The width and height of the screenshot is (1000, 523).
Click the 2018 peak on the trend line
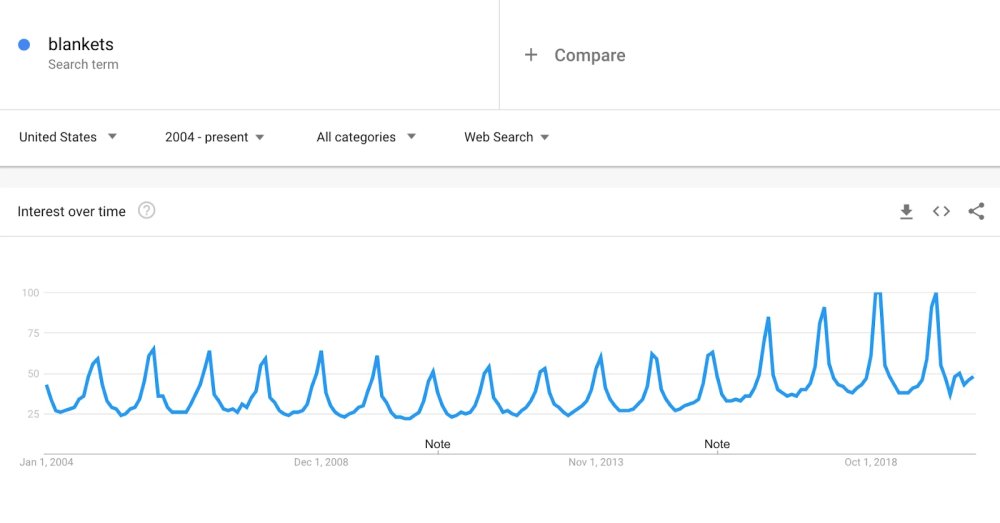coord(878,294)
